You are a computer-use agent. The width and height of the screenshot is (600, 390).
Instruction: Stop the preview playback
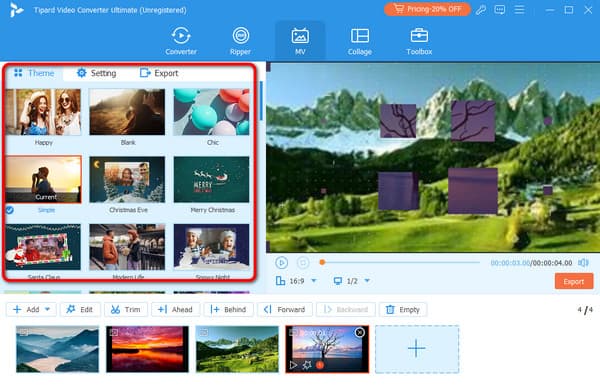303,263
